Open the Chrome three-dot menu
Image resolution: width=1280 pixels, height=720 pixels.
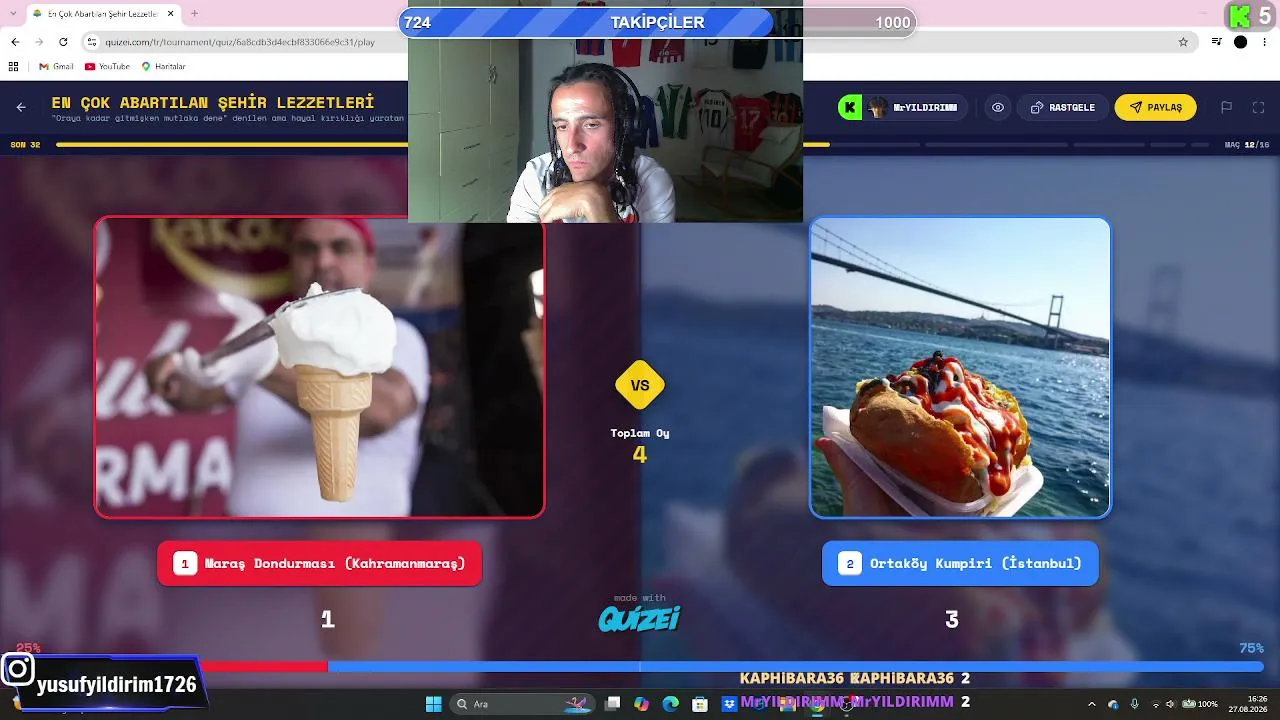[x=1265, y=42]
